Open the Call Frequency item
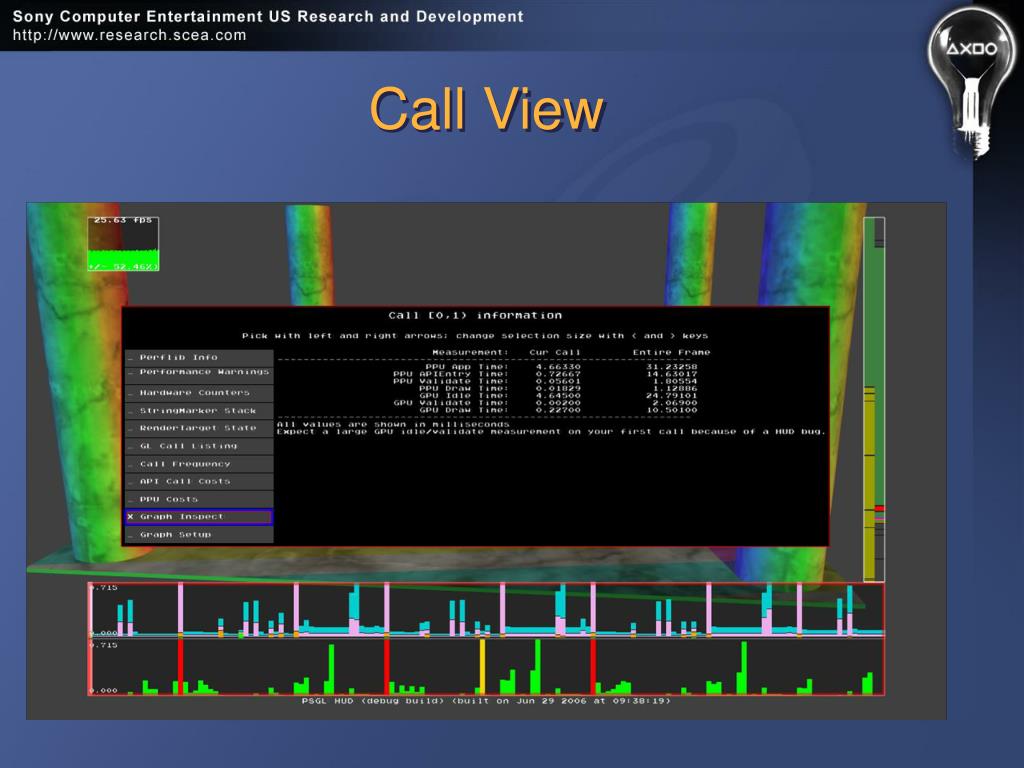1024x768 pixels. 199,464
